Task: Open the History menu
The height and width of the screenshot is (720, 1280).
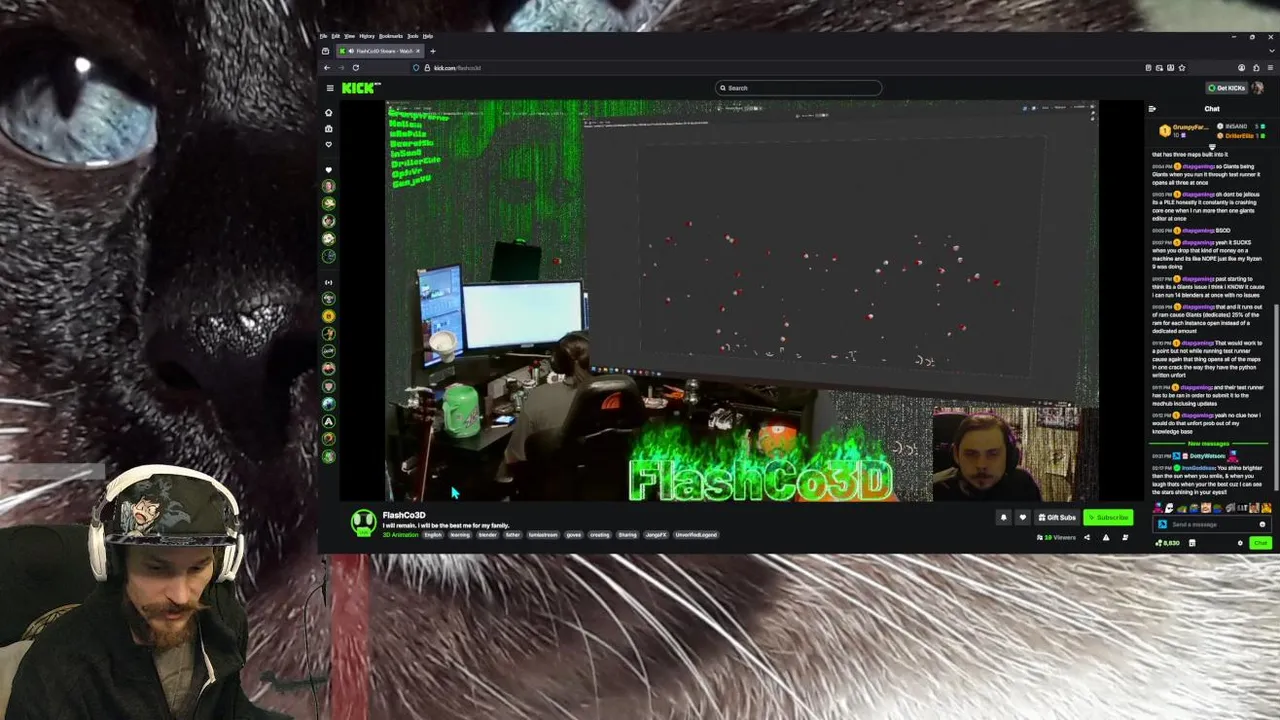Action: pos(367,36)
